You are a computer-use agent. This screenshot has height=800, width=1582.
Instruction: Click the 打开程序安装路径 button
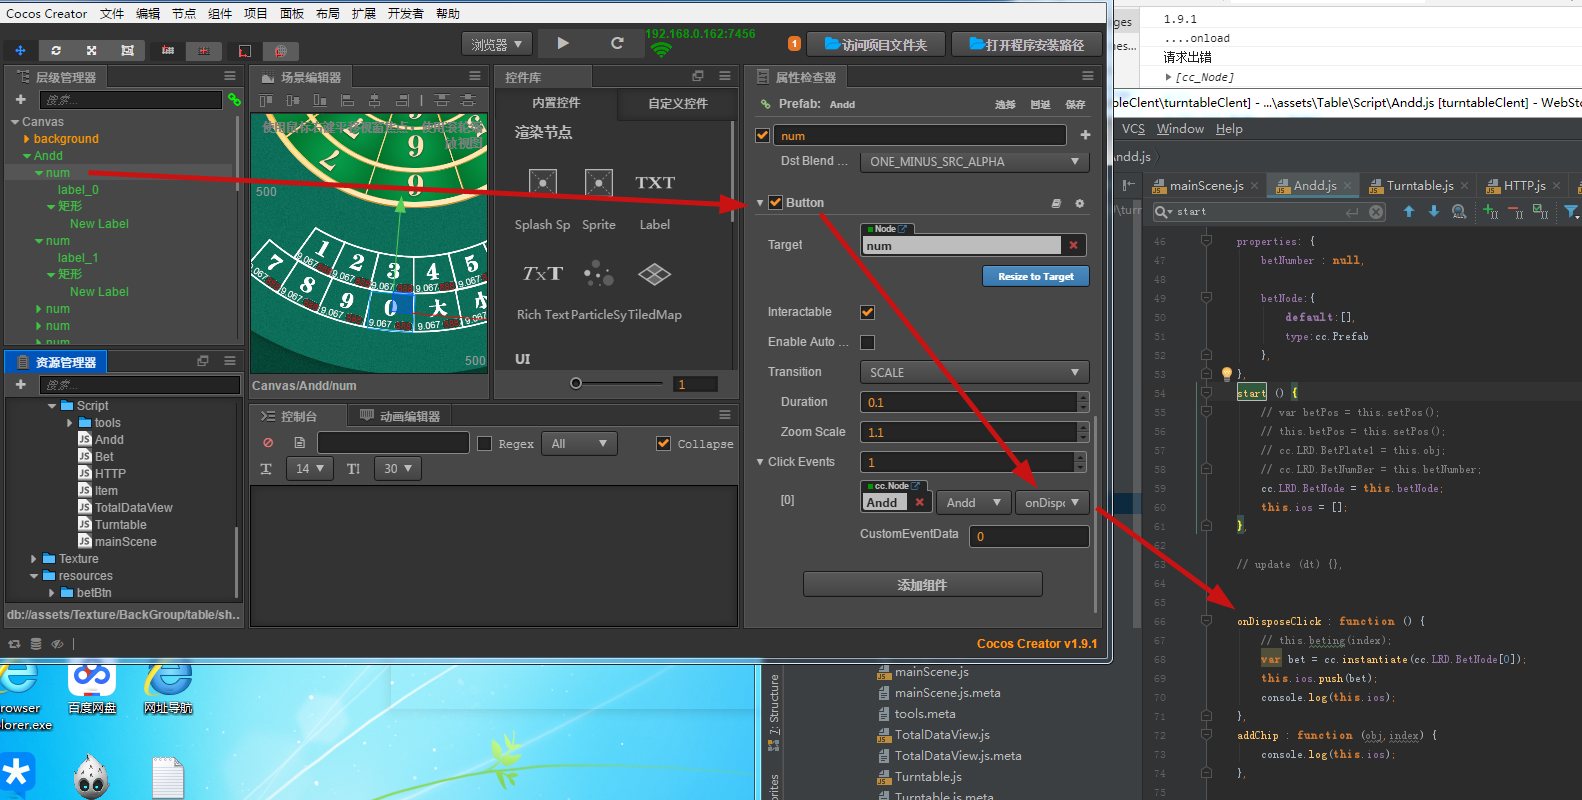coord(1026,44)
